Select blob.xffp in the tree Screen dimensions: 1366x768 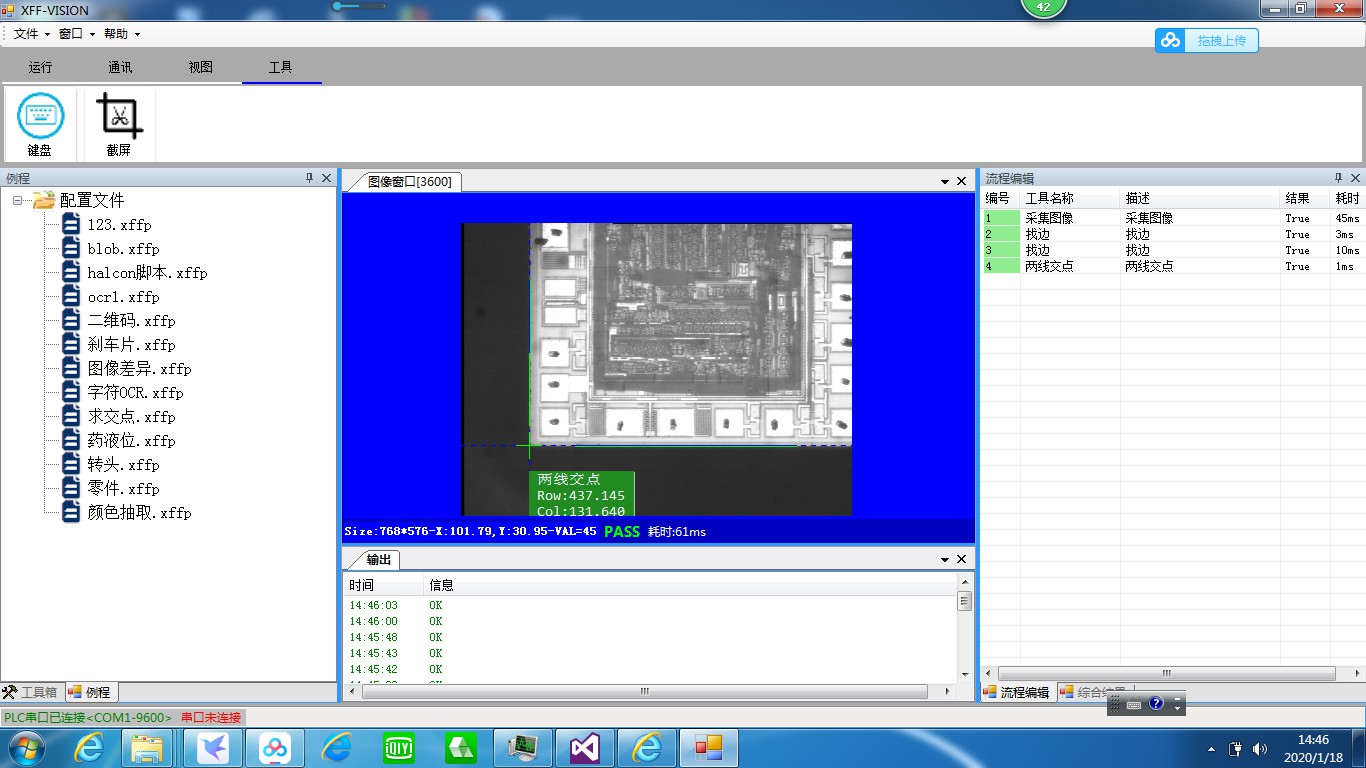tap(123, 249)
